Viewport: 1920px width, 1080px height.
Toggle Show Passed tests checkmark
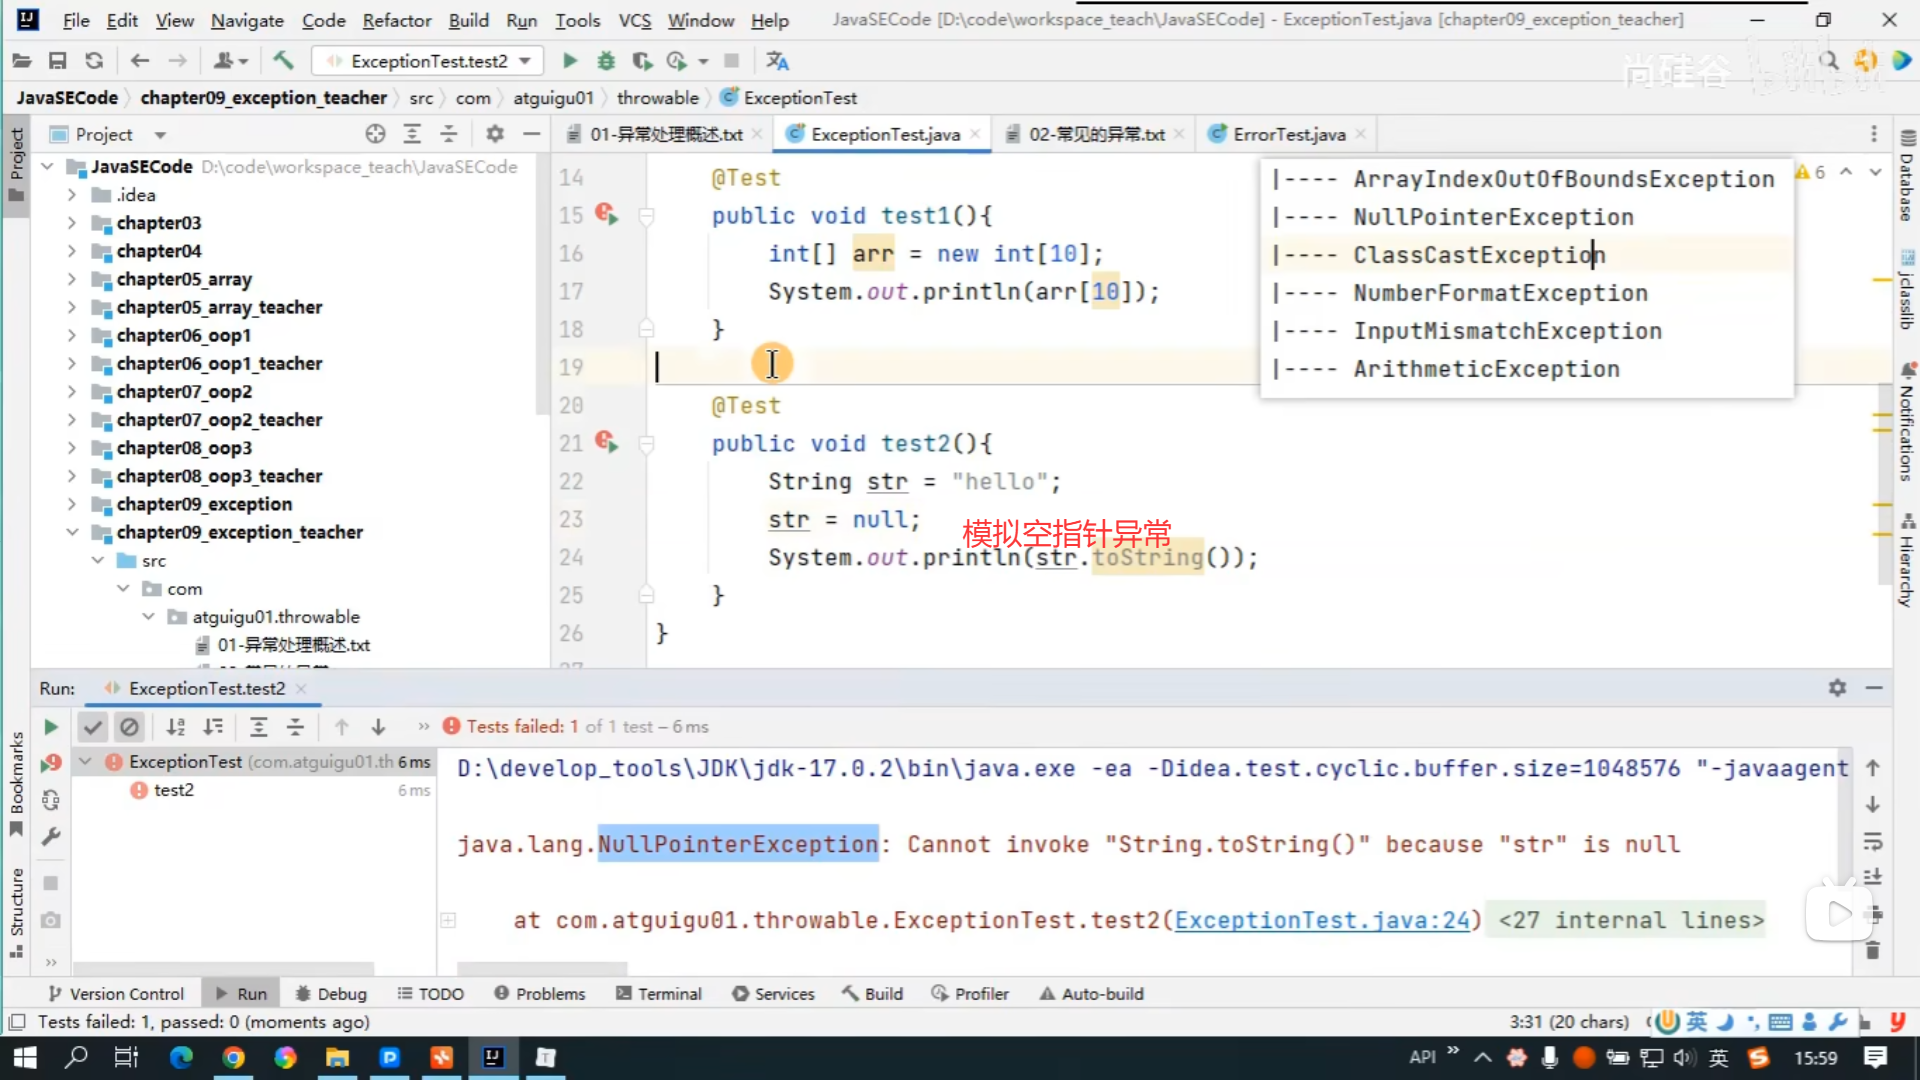(93, 727)
